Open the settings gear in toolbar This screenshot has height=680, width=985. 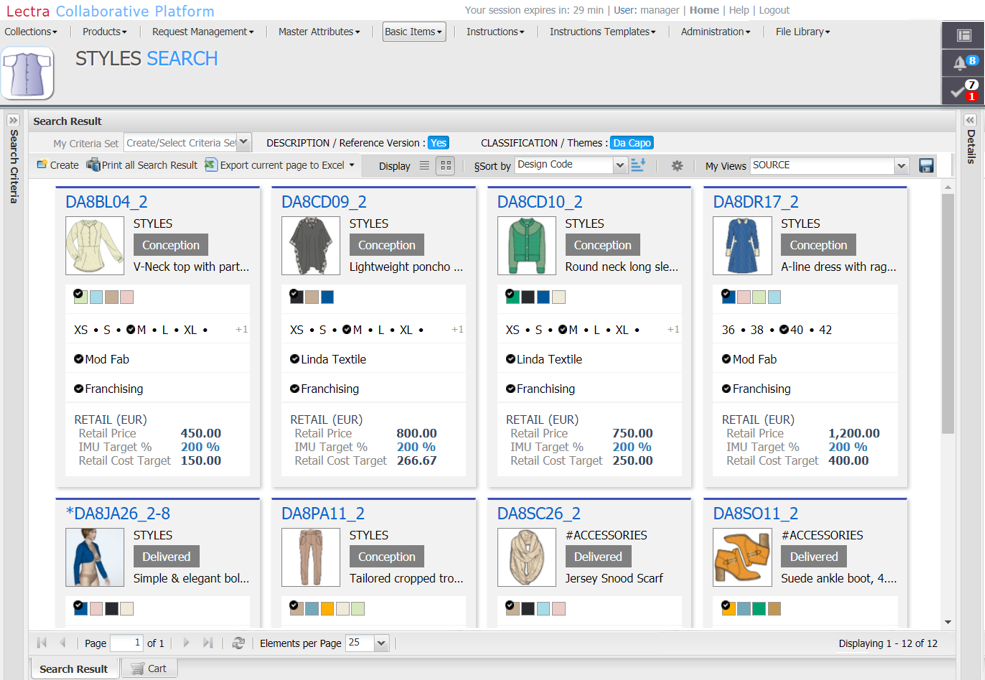[x=677, y=166]
